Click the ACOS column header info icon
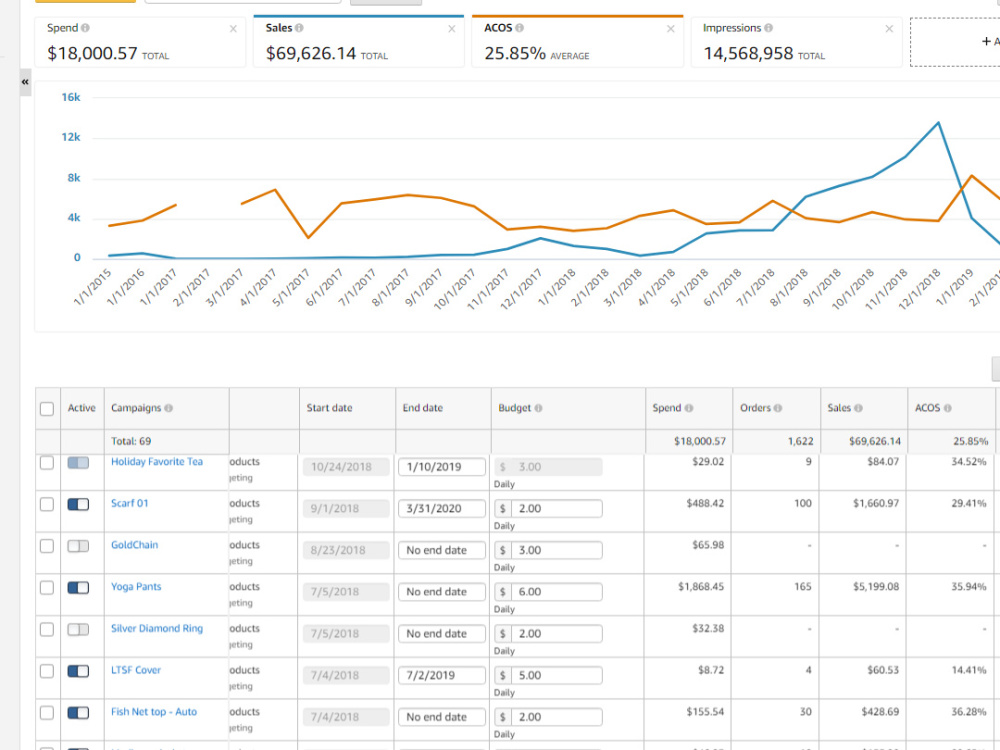 948,408
